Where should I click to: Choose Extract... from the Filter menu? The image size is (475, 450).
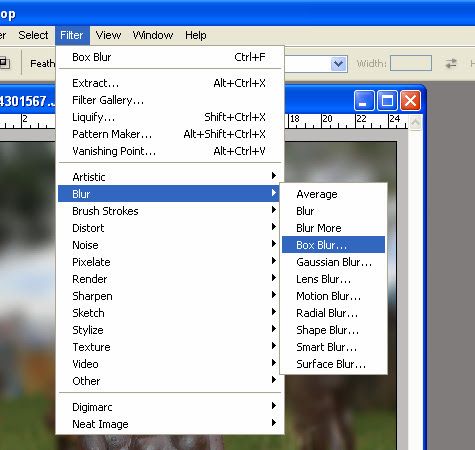(x=170, y=83)
